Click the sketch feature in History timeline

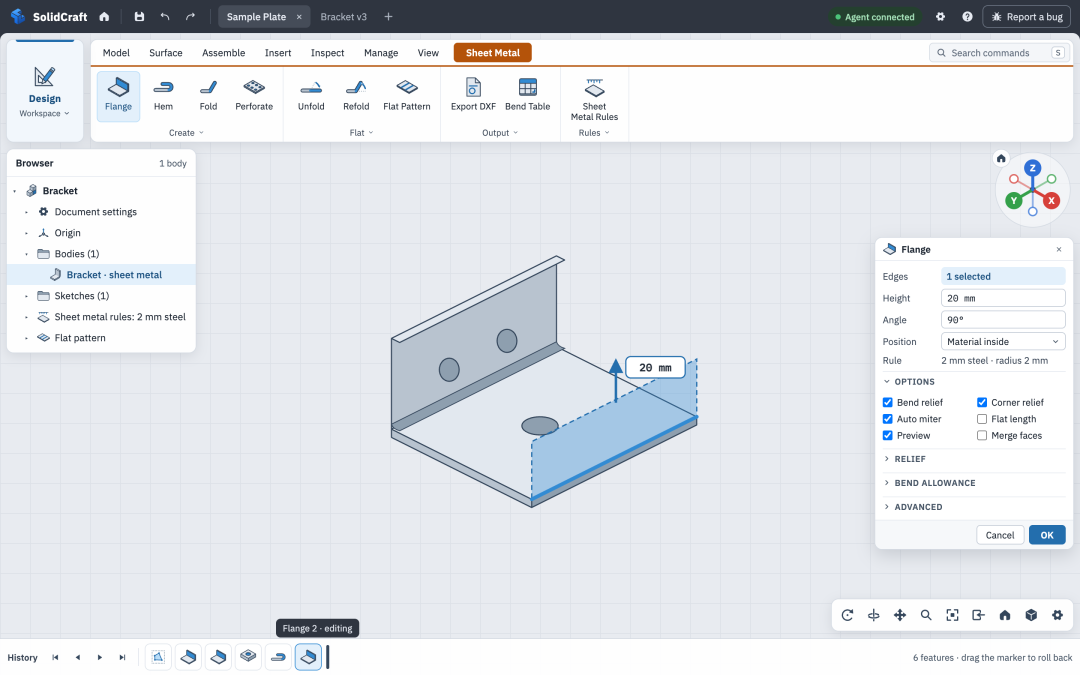tap(158, 657)
